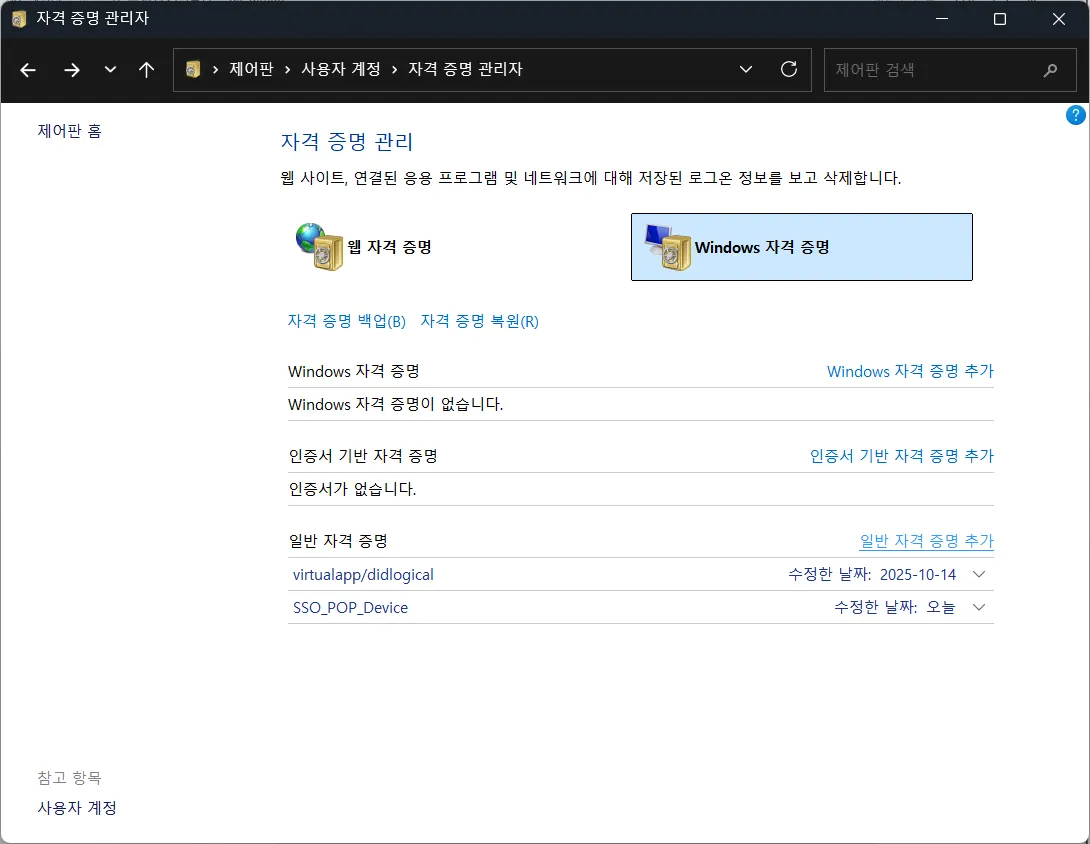Open 사용자 계정 under 참고 항목
1090x844 pixels.
coord(77,808)
